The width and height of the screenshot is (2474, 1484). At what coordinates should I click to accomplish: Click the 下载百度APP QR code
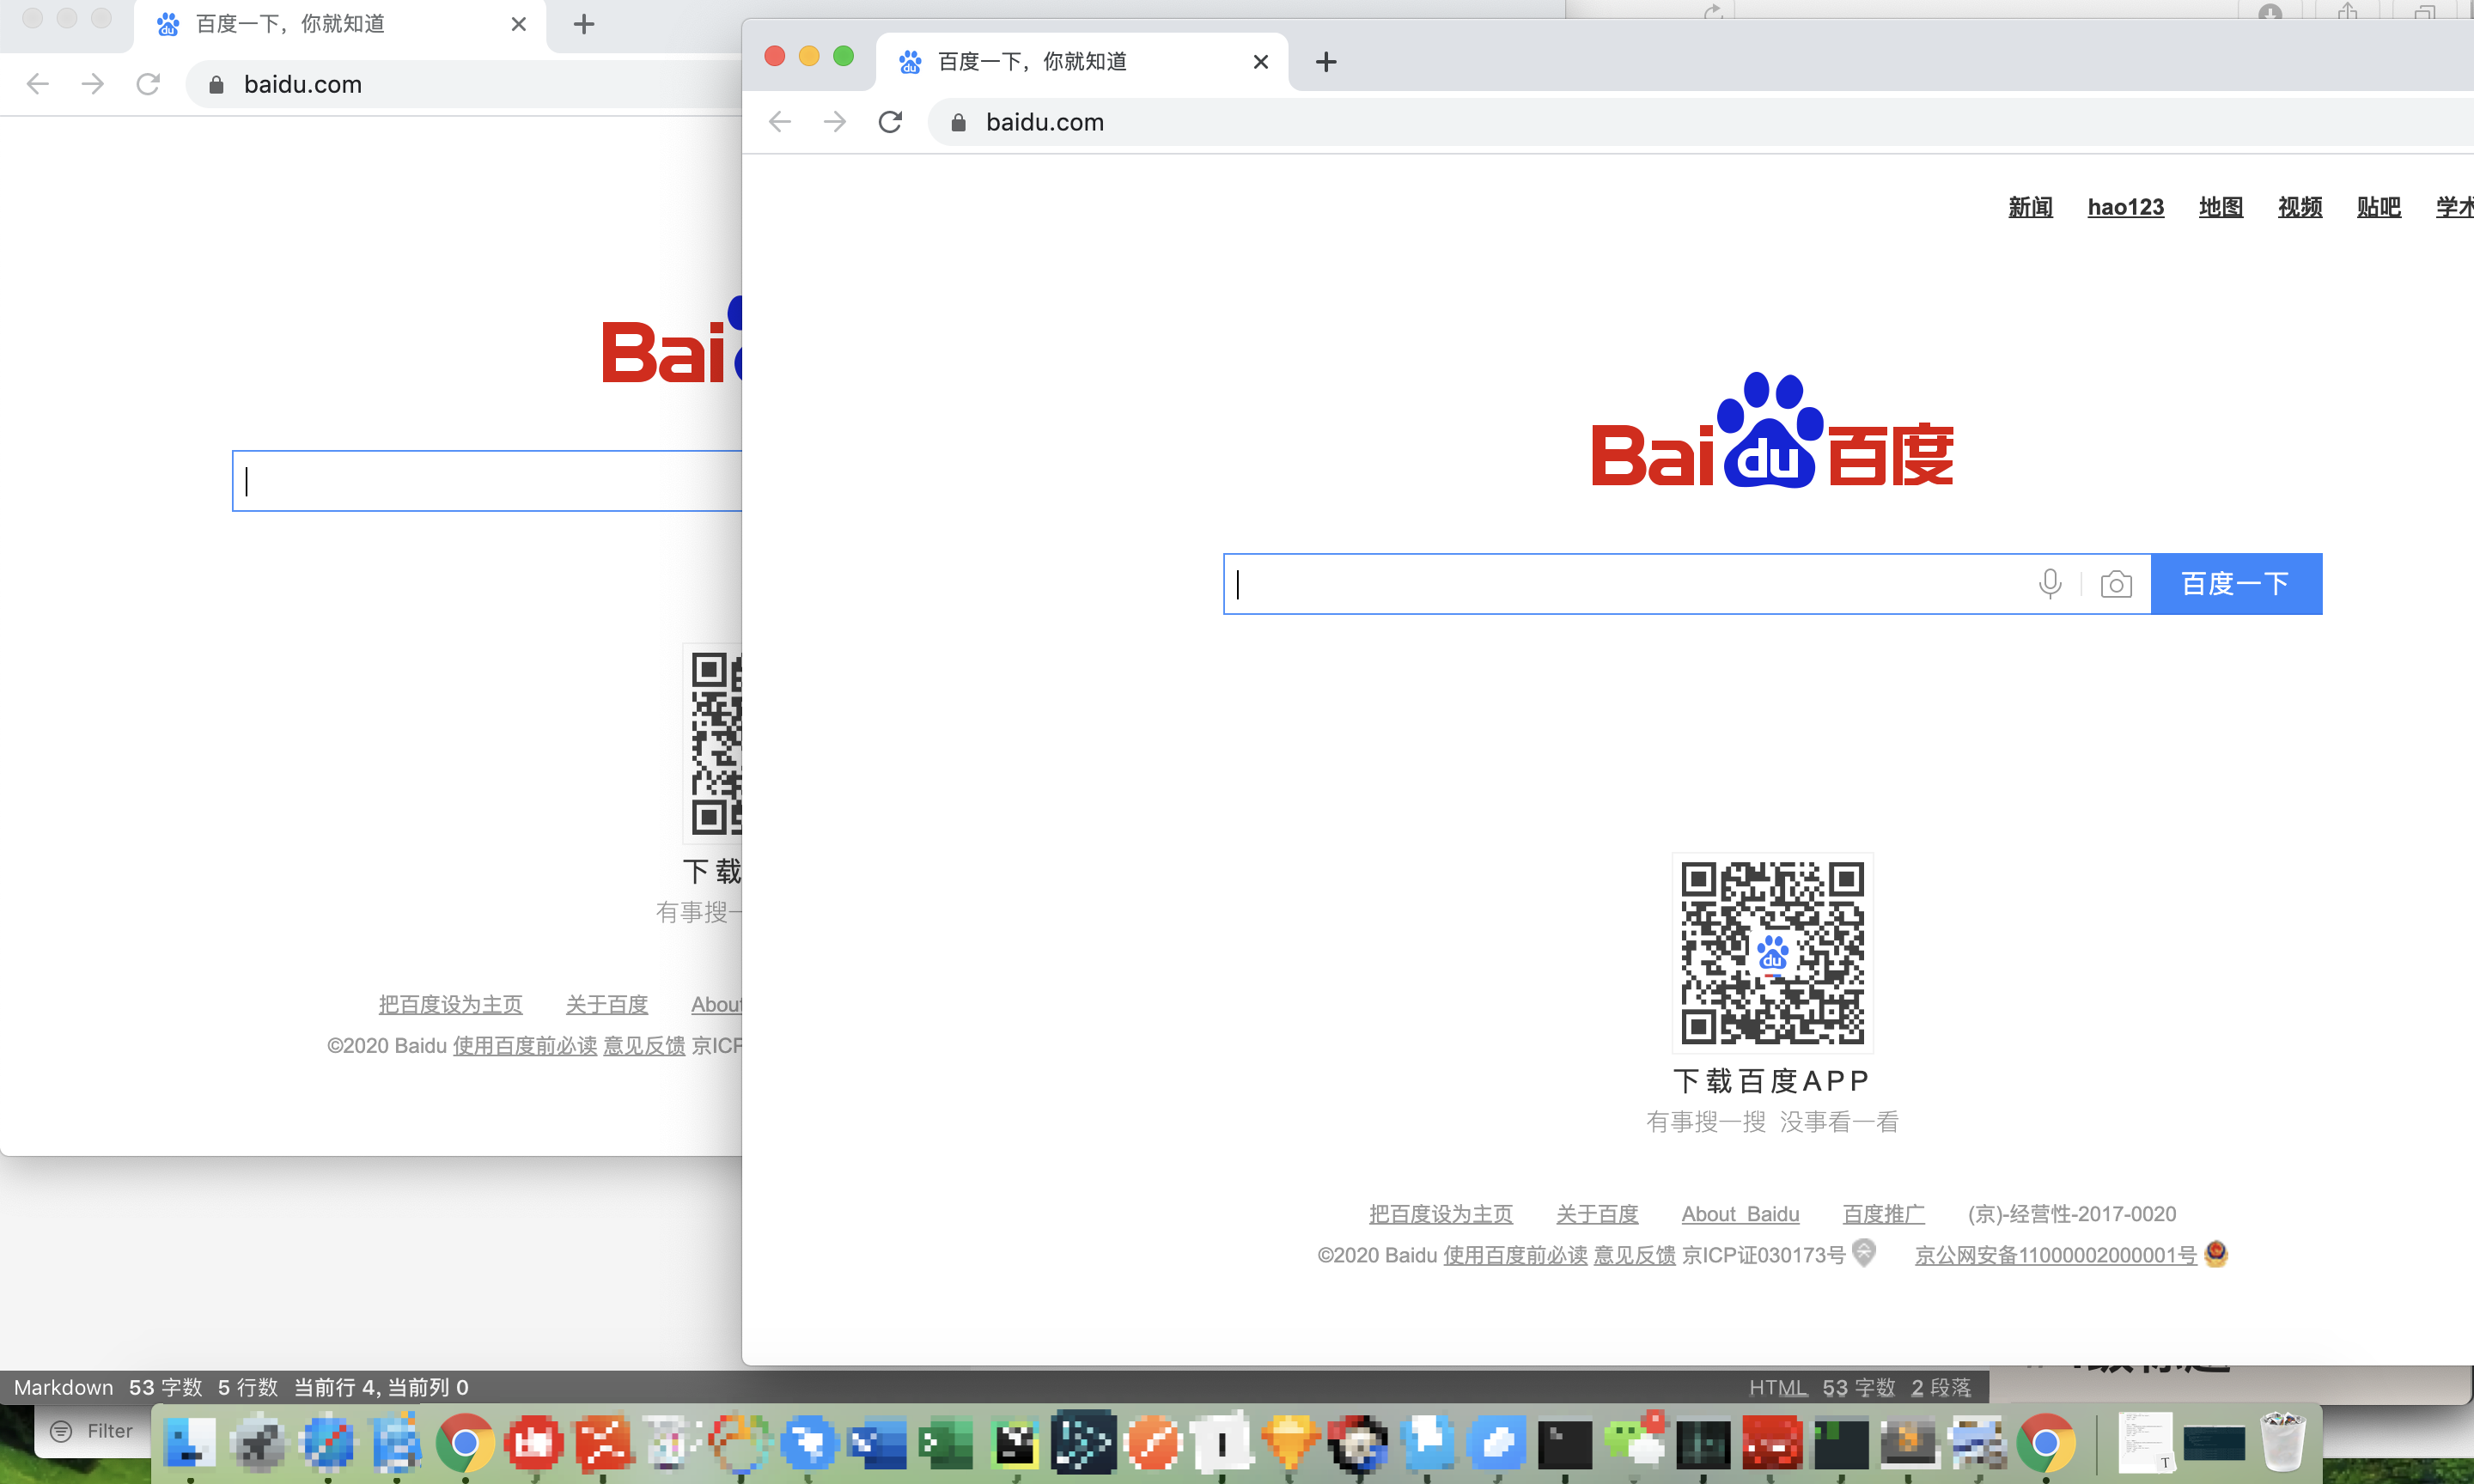1771,952
